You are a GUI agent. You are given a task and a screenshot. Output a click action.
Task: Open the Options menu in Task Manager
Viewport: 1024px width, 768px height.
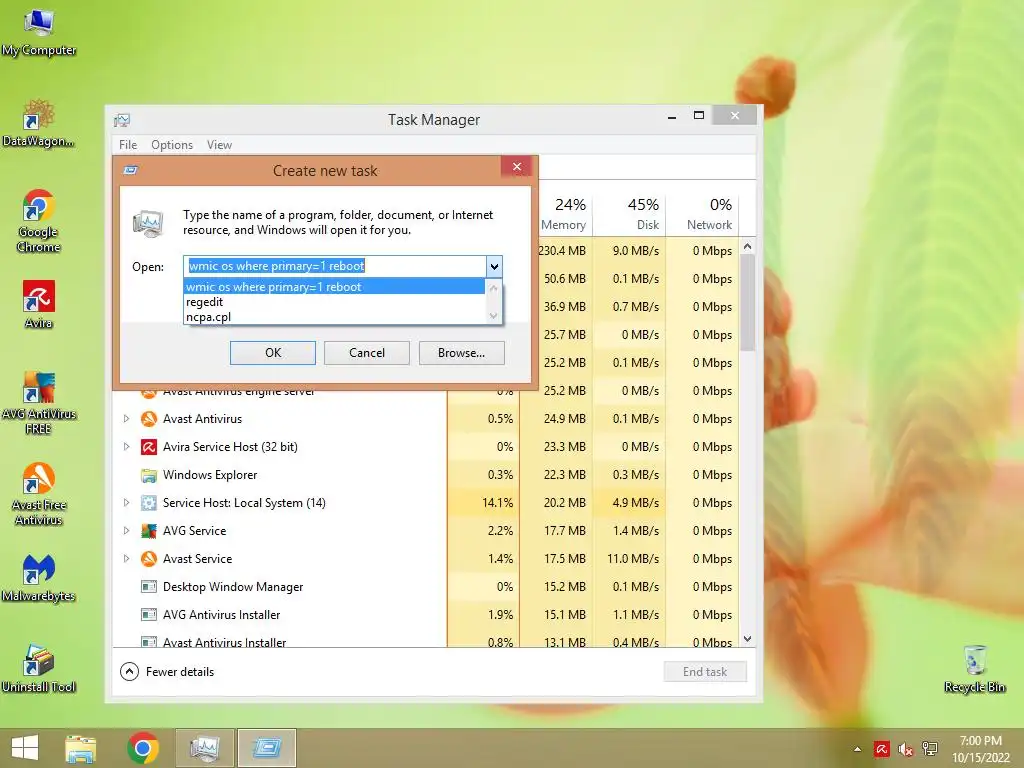tap(172, 145)
